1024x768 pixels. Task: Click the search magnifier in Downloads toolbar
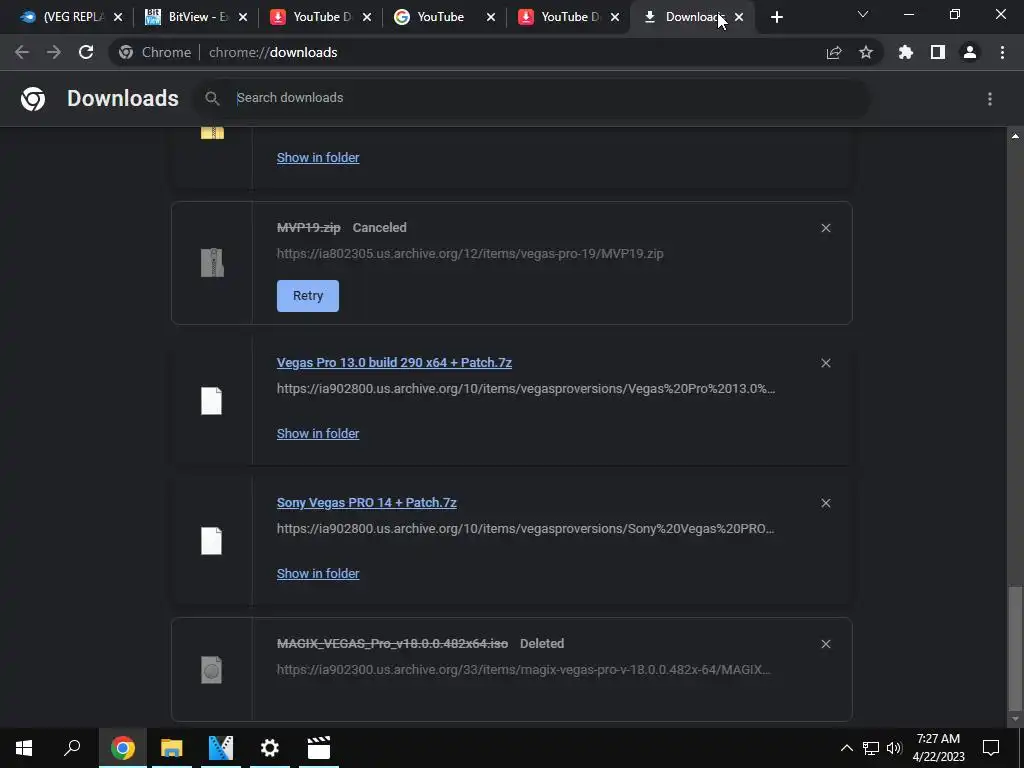coord(212,98)
